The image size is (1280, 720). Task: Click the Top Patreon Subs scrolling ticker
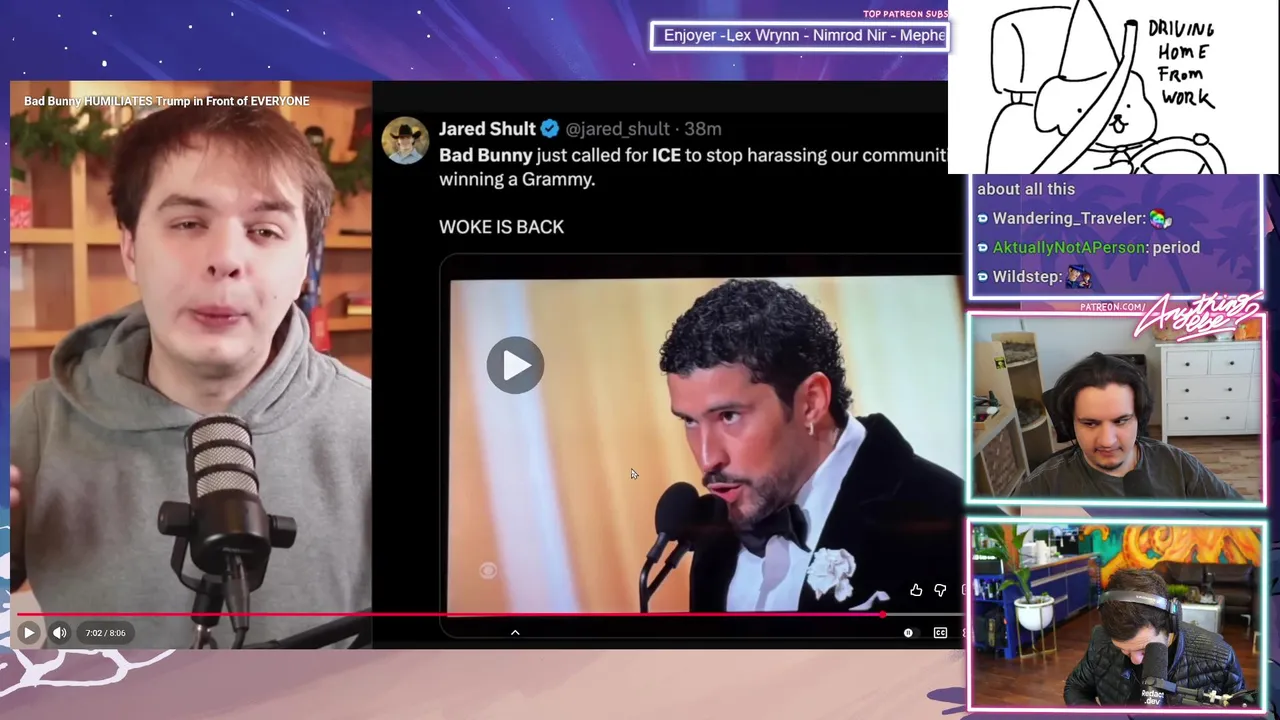pyautogui.click(x=799, y=35)
